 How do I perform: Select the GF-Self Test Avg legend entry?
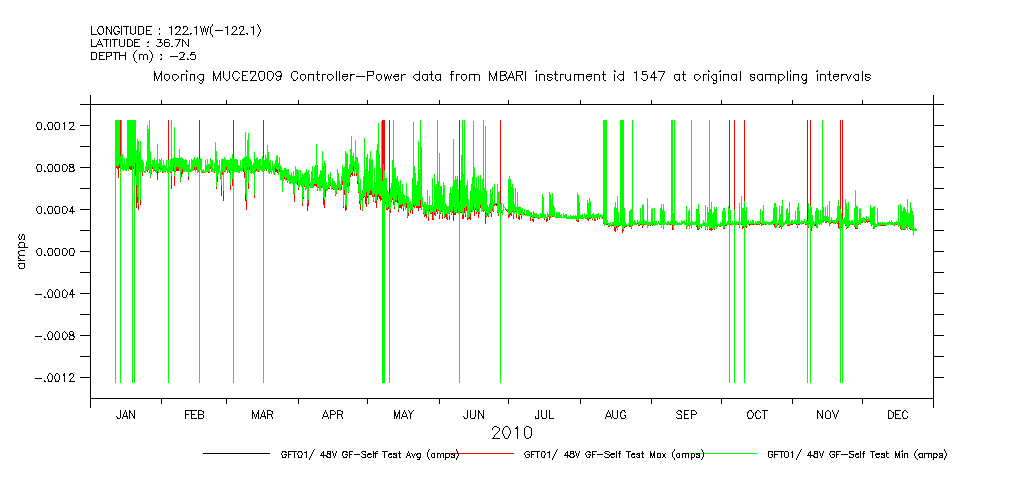[369, 454]
